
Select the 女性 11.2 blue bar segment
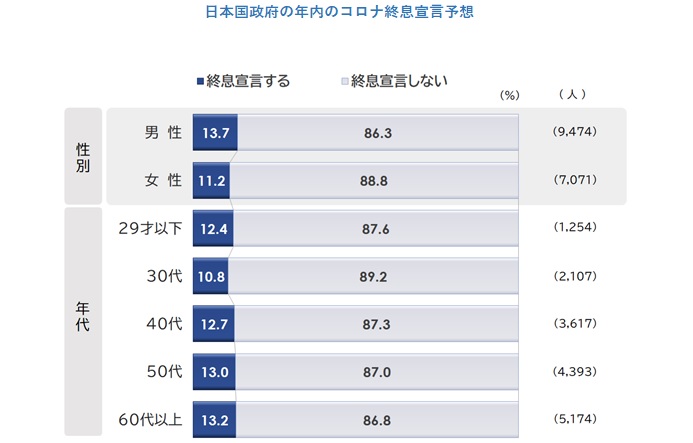[211, 180]
